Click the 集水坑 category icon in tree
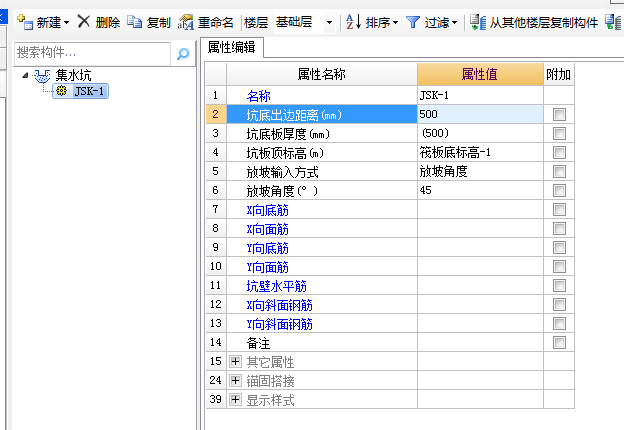 pos(42,76)
